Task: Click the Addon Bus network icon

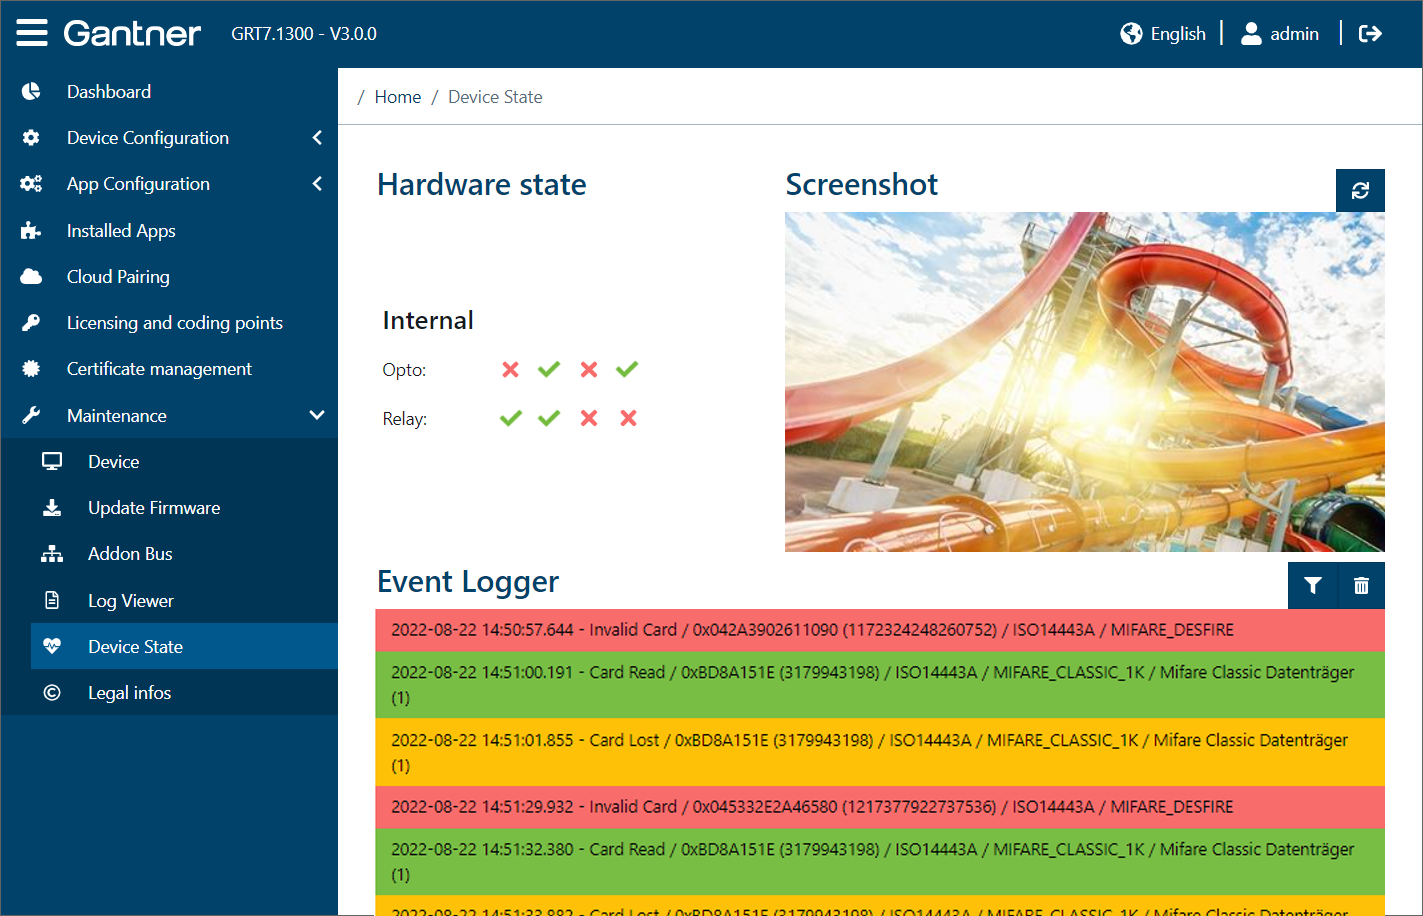Action: click(x=52, y=554)
